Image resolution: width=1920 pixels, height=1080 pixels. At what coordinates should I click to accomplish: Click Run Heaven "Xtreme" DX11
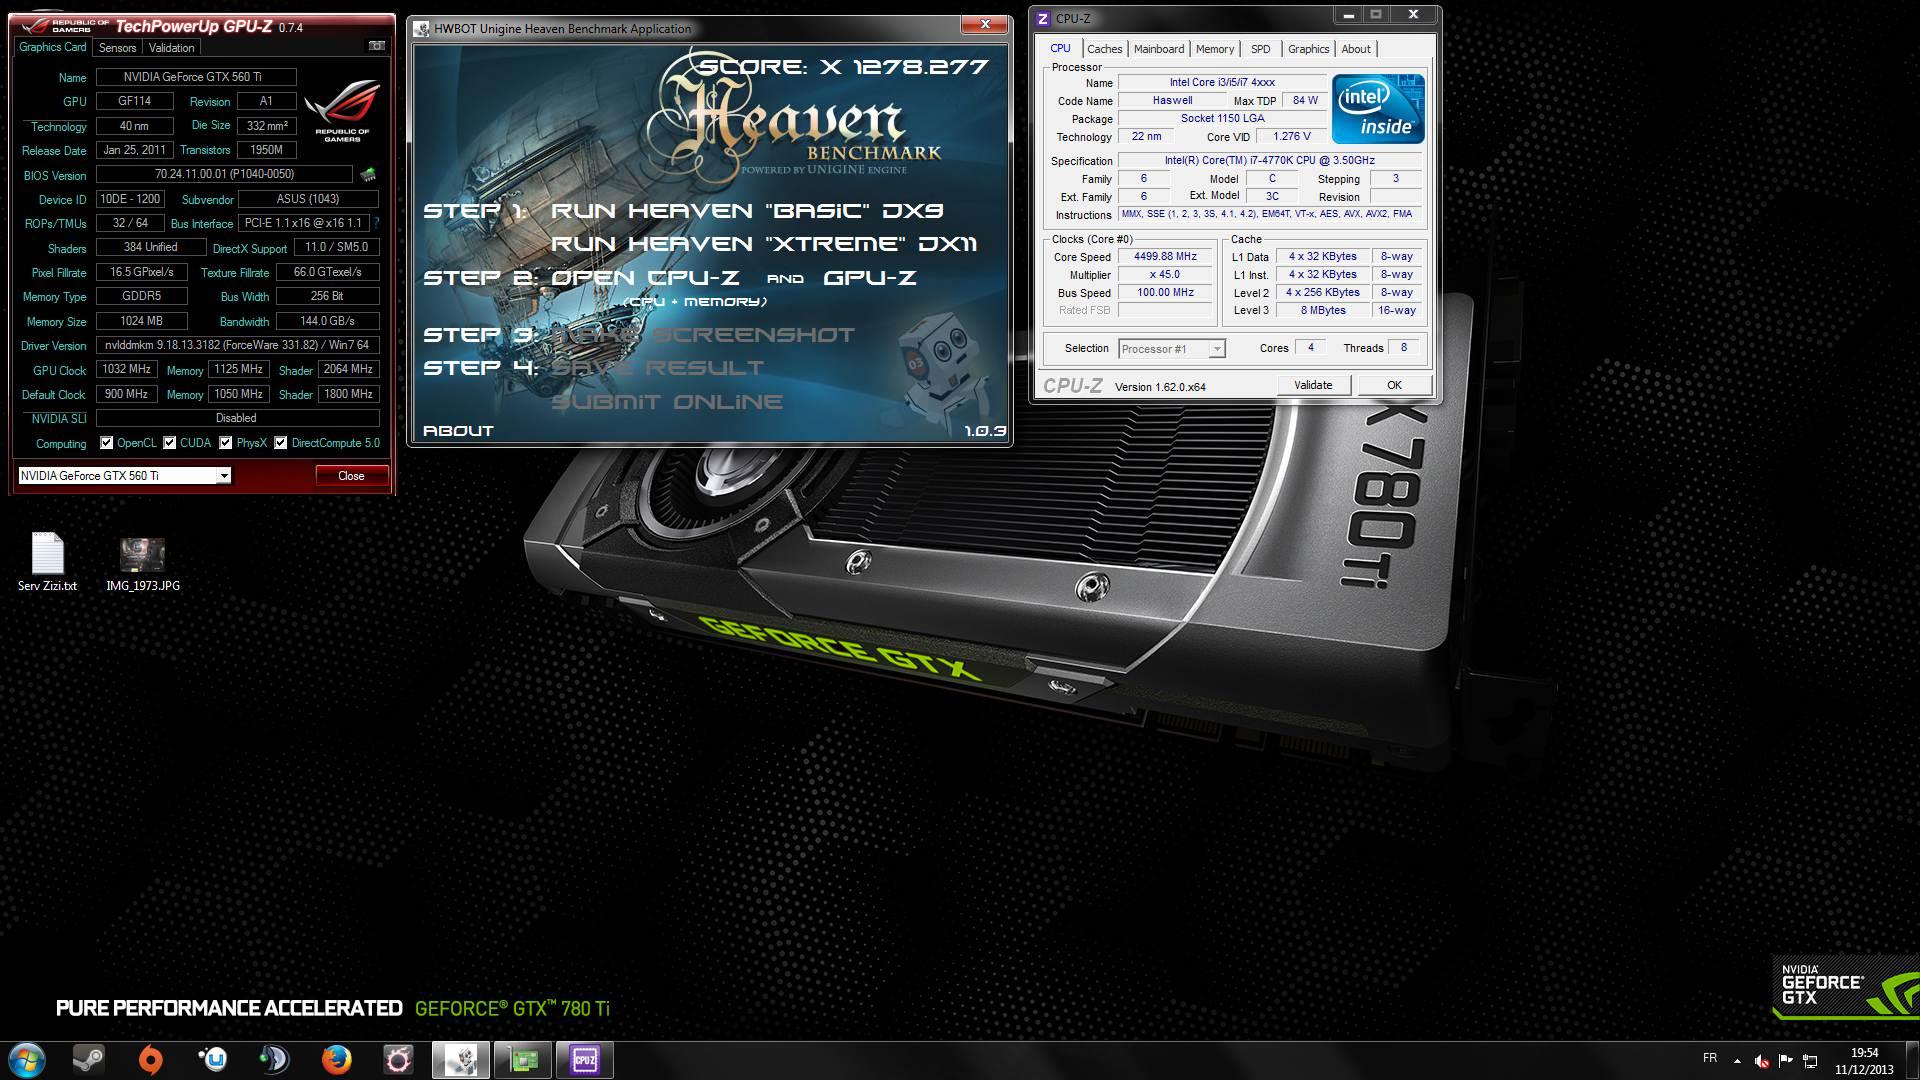tap(764, 244)
